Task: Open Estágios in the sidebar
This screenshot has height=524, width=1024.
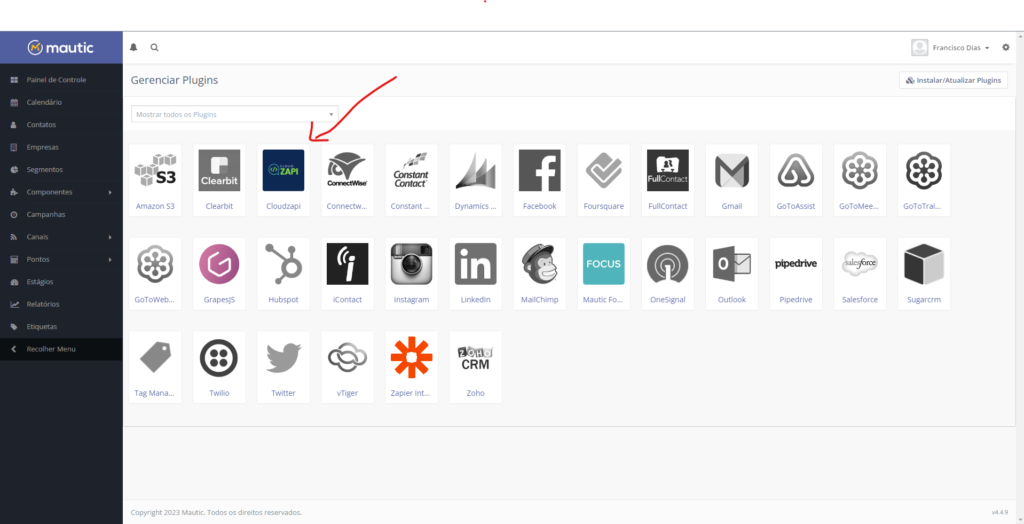Action: click(61, 282)
